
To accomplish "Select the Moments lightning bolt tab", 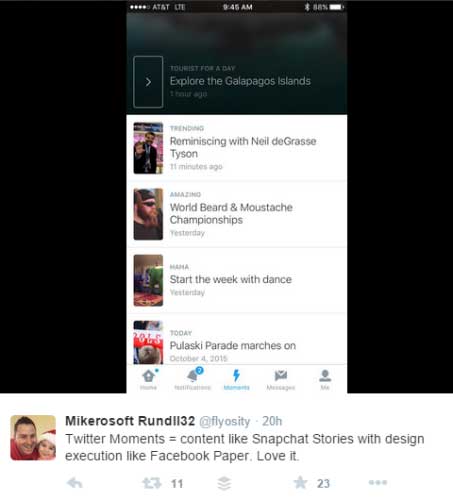I will click(x=236, y=375).
